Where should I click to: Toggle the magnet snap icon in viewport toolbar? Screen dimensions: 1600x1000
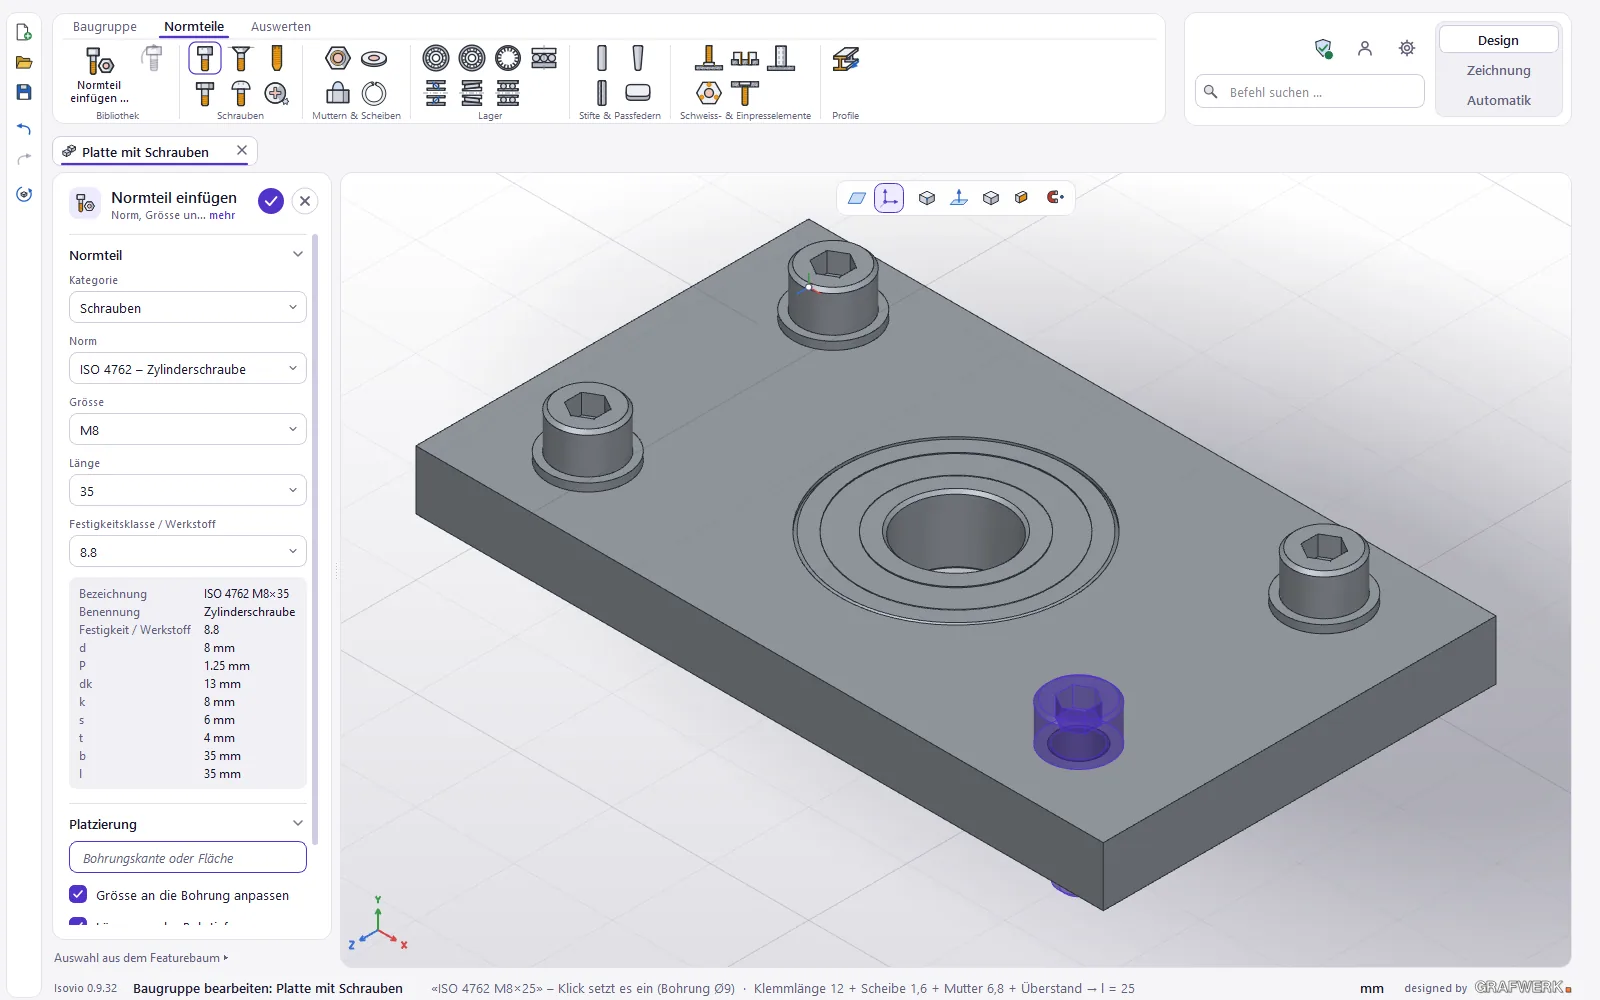(x=1055, y=197)
